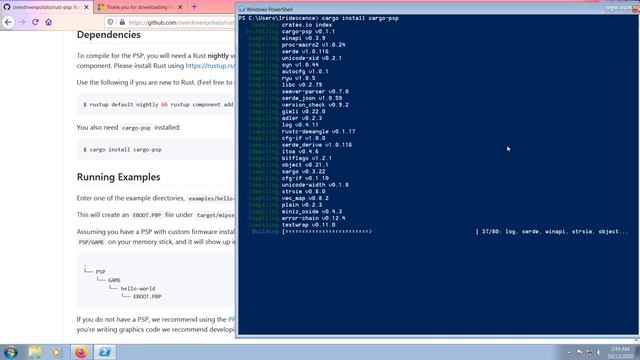The width and height of the screenshot is (640, 360).
Task: Open File Explorer from taskbar
Action: tap(35, 352)
